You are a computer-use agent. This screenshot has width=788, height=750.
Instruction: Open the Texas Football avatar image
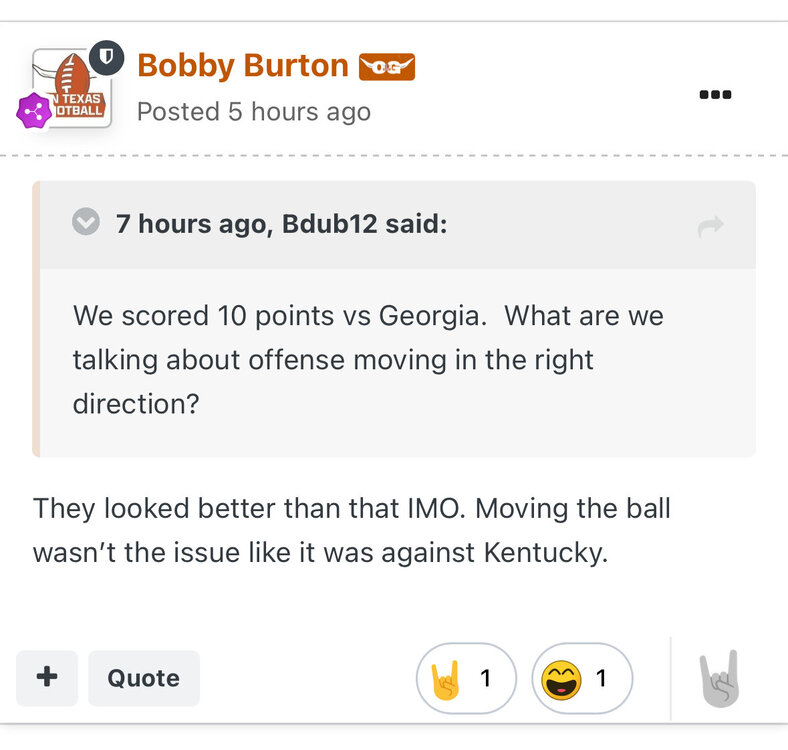pos(72,88)
